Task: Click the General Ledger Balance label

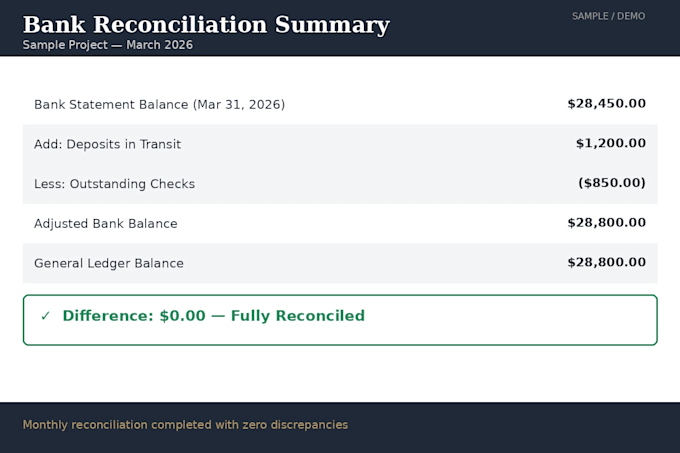Action: (109, 263)
